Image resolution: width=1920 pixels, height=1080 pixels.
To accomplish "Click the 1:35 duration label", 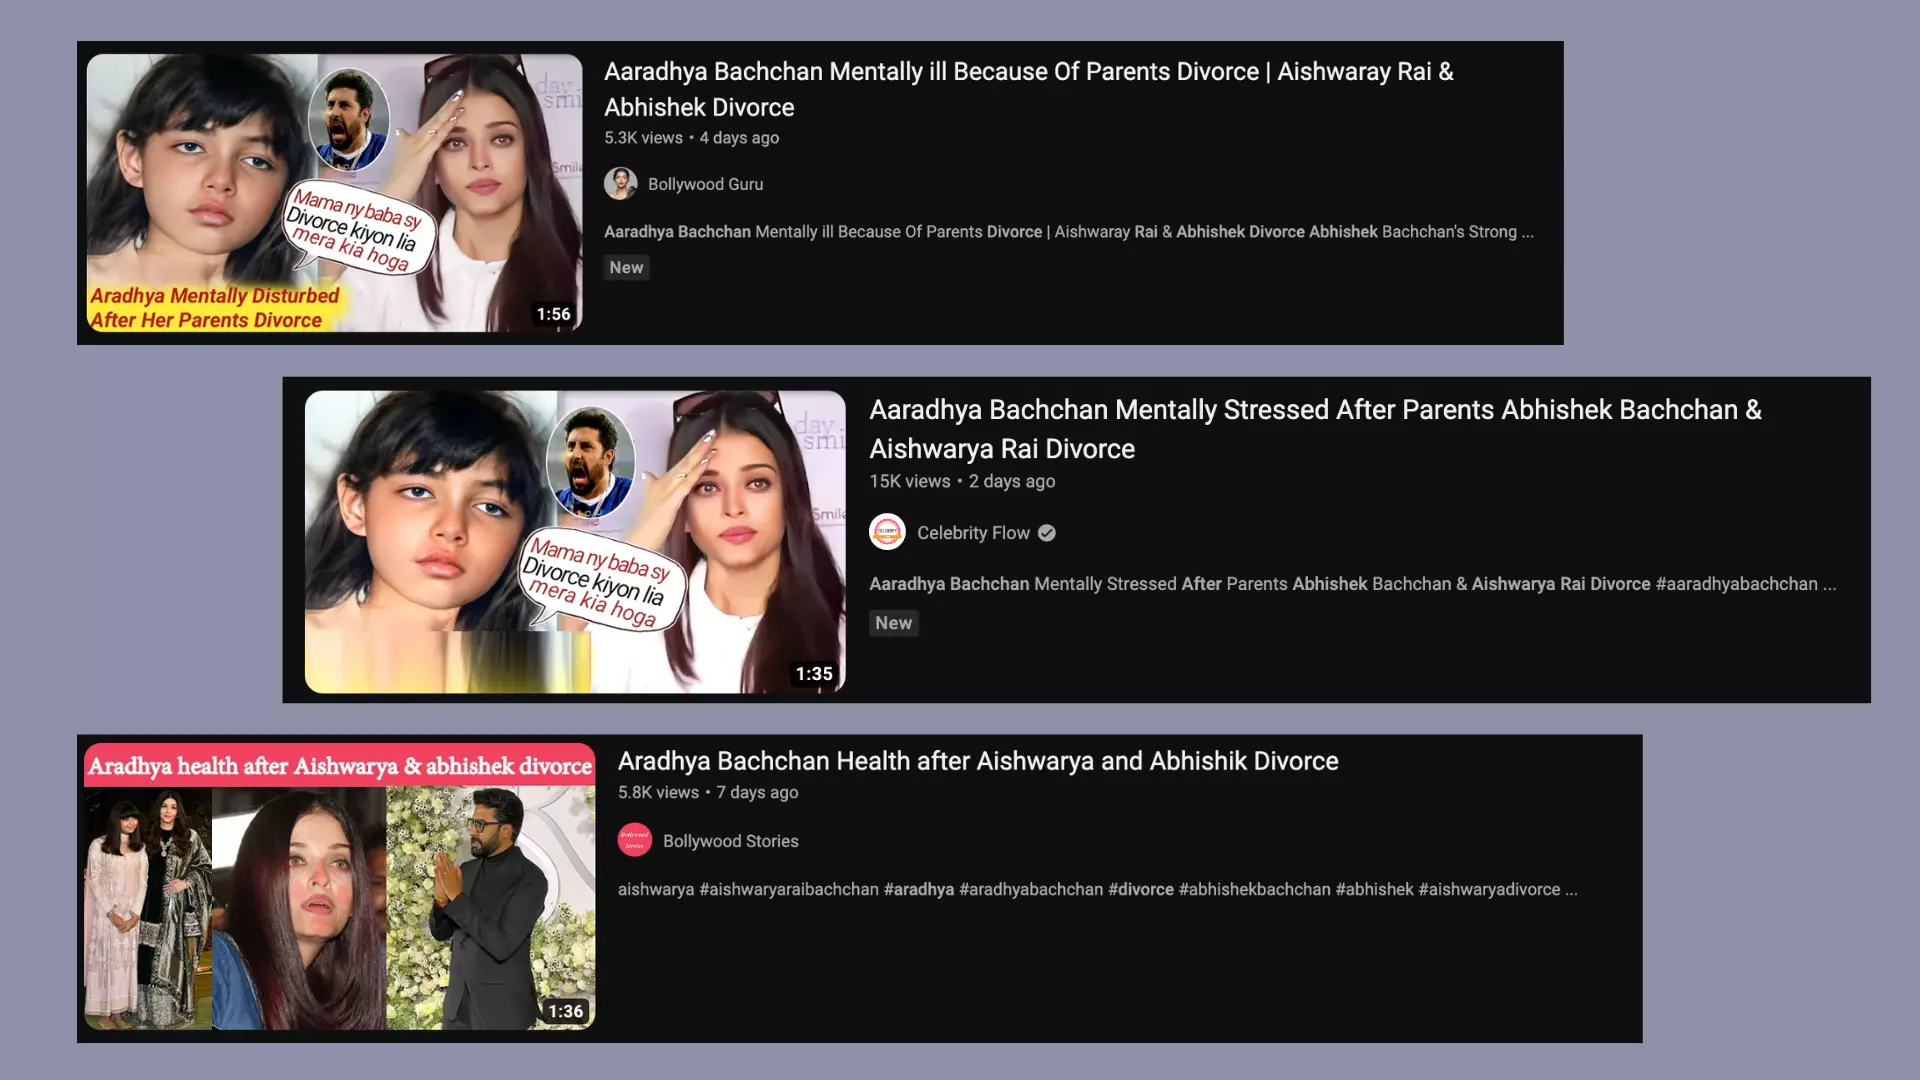I will 814,674.
